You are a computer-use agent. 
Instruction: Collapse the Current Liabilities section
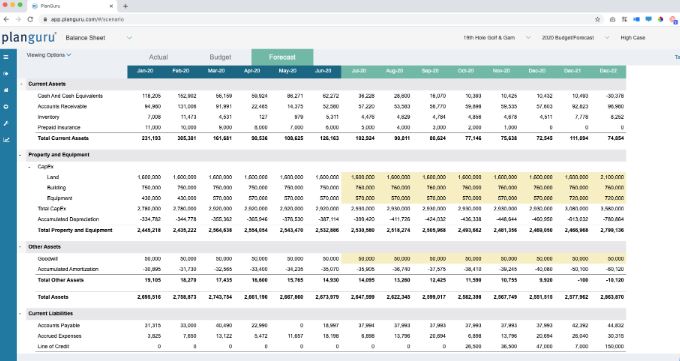click(x=21, y=313)
